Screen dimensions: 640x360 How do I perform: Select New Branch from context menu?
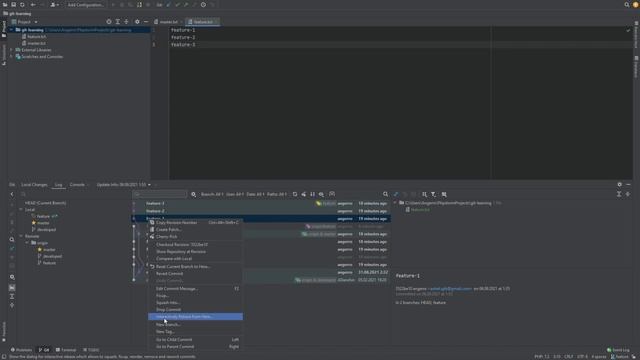point(195,324)
